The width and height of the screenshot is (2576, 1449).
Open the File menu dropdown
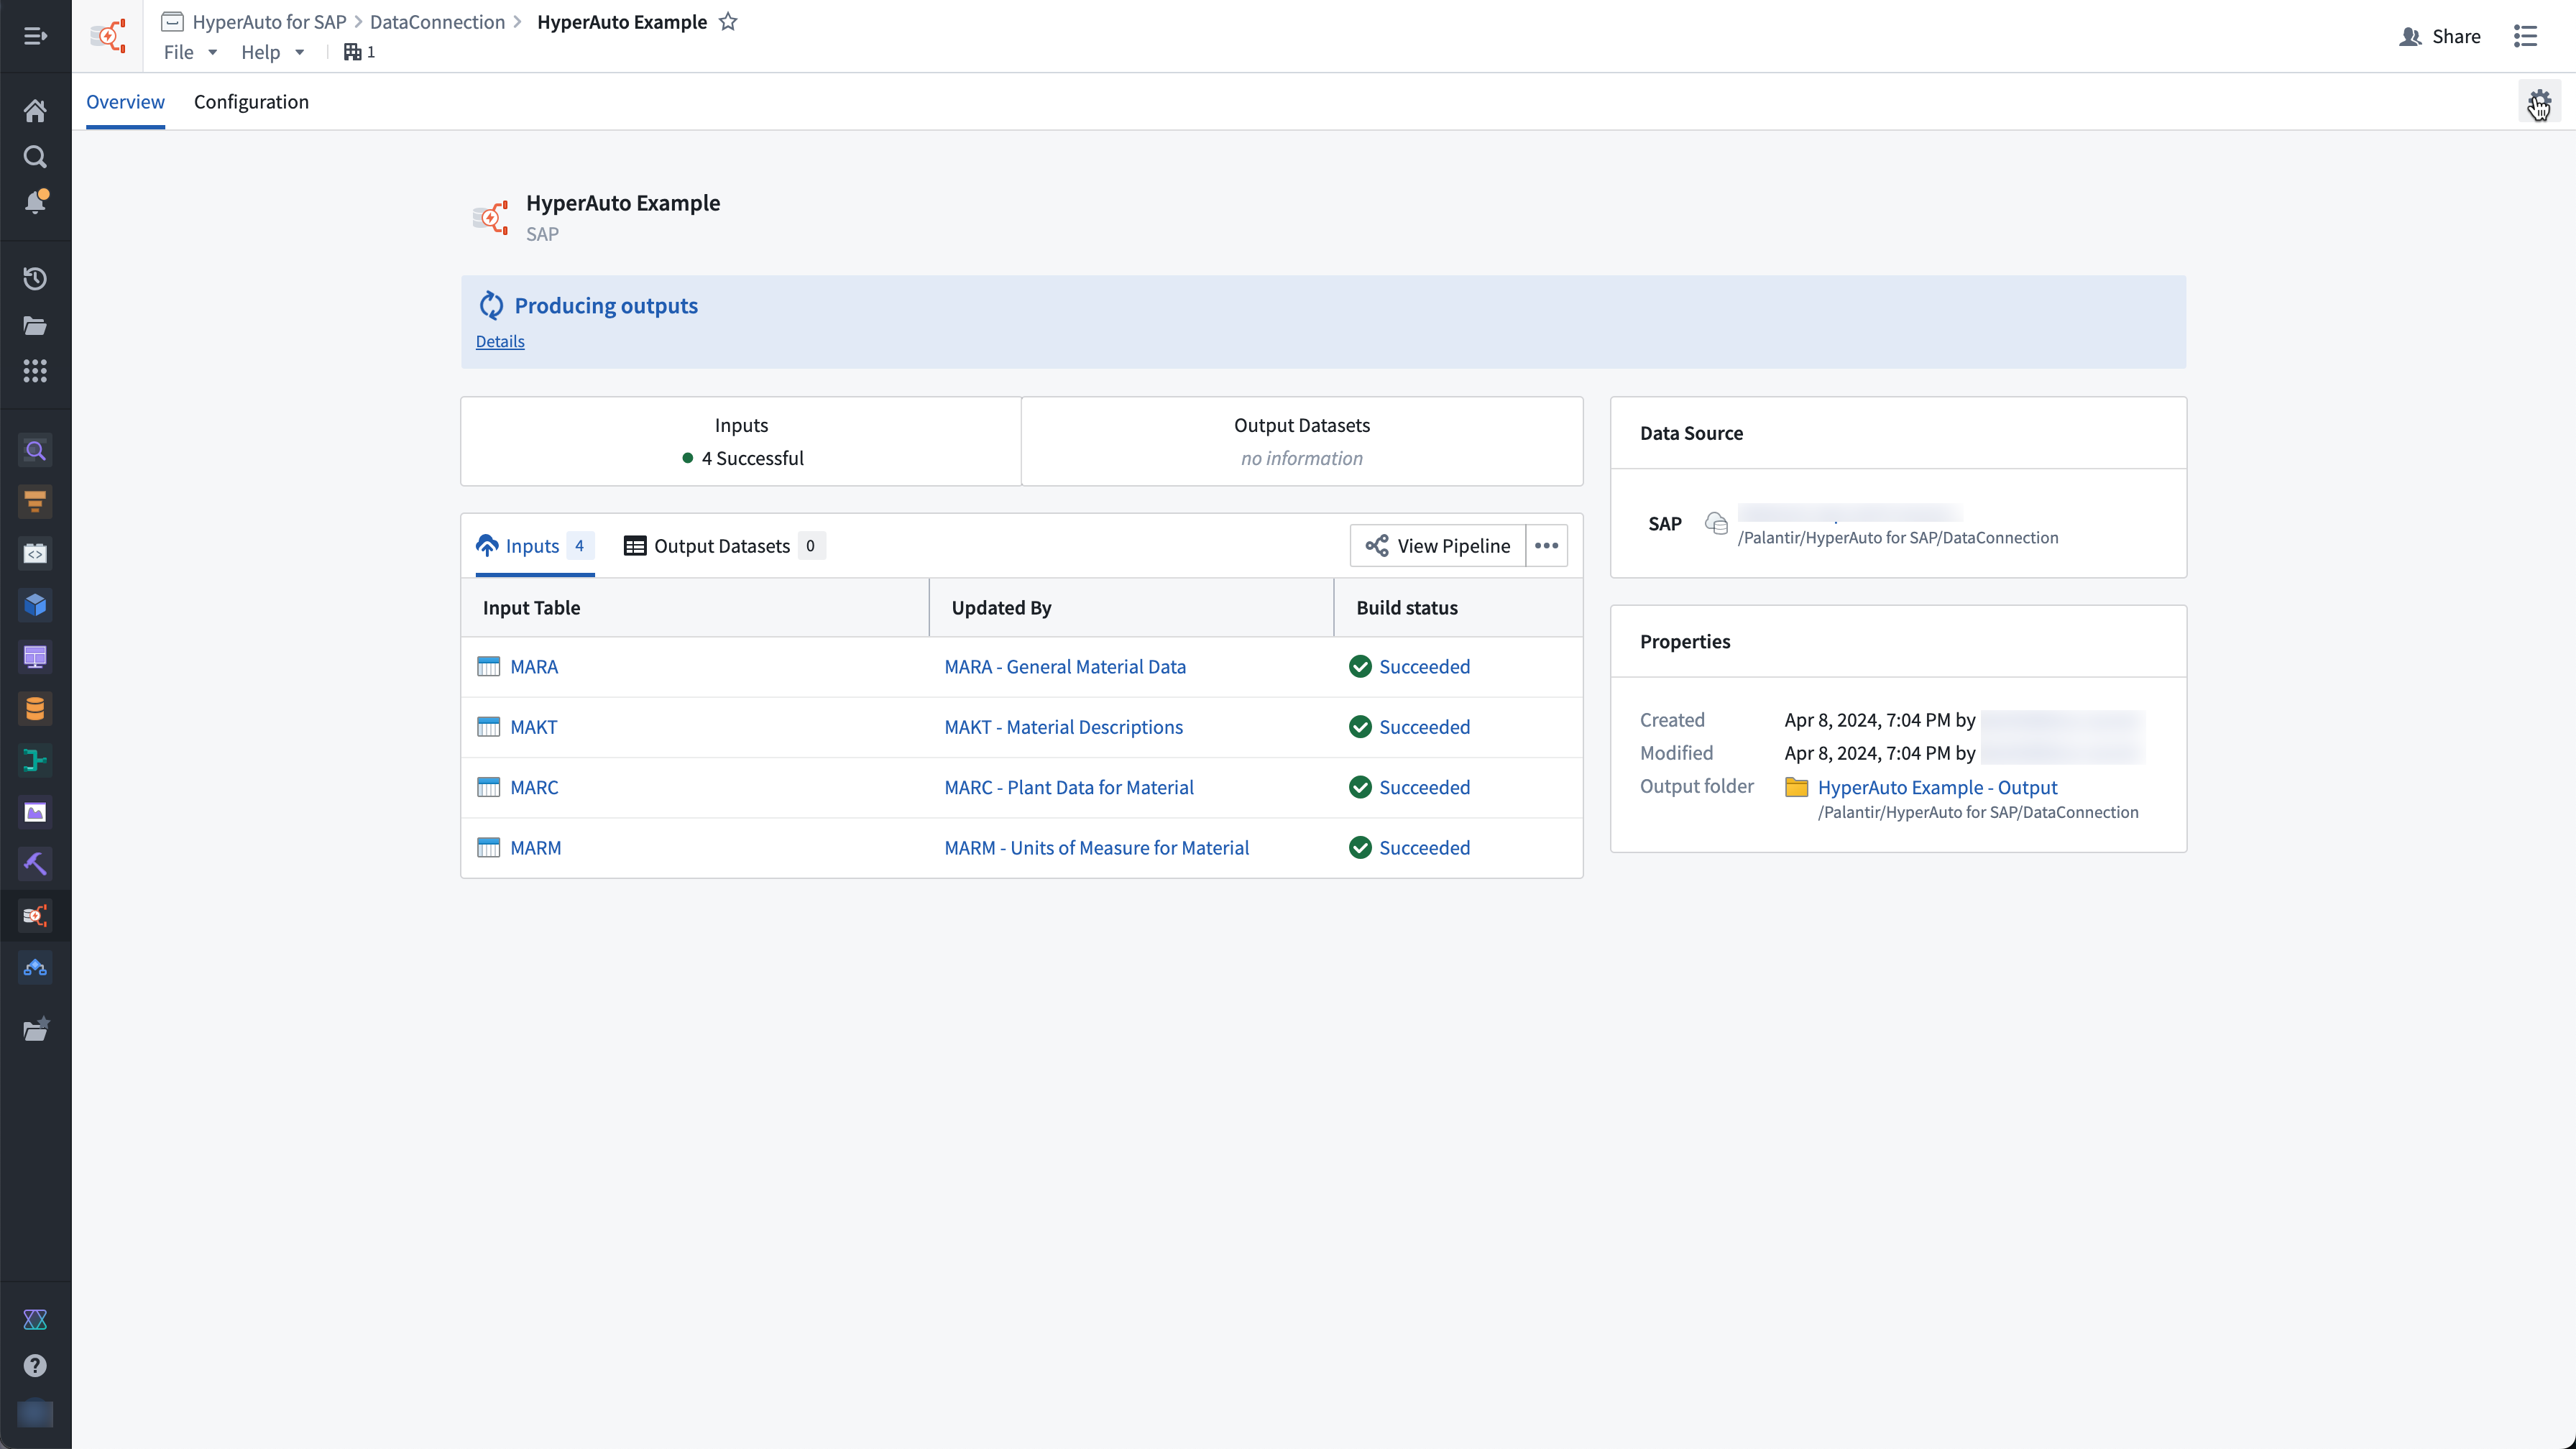(x=190, y=52)
